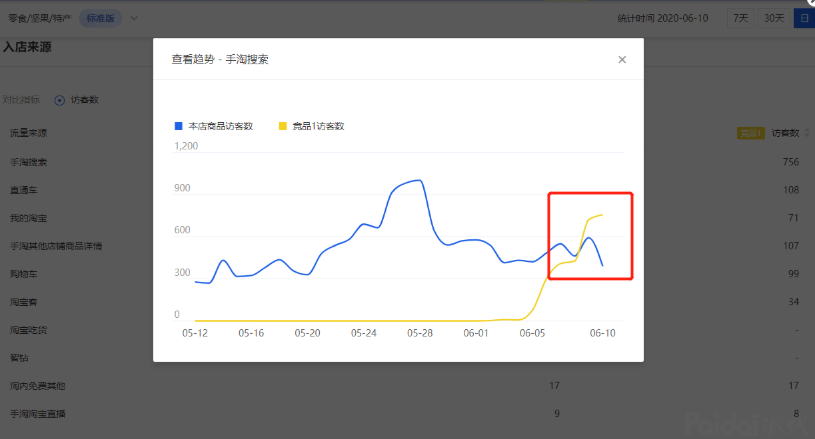
Task: Select the 日 period button
Action: tap(803, 18)
